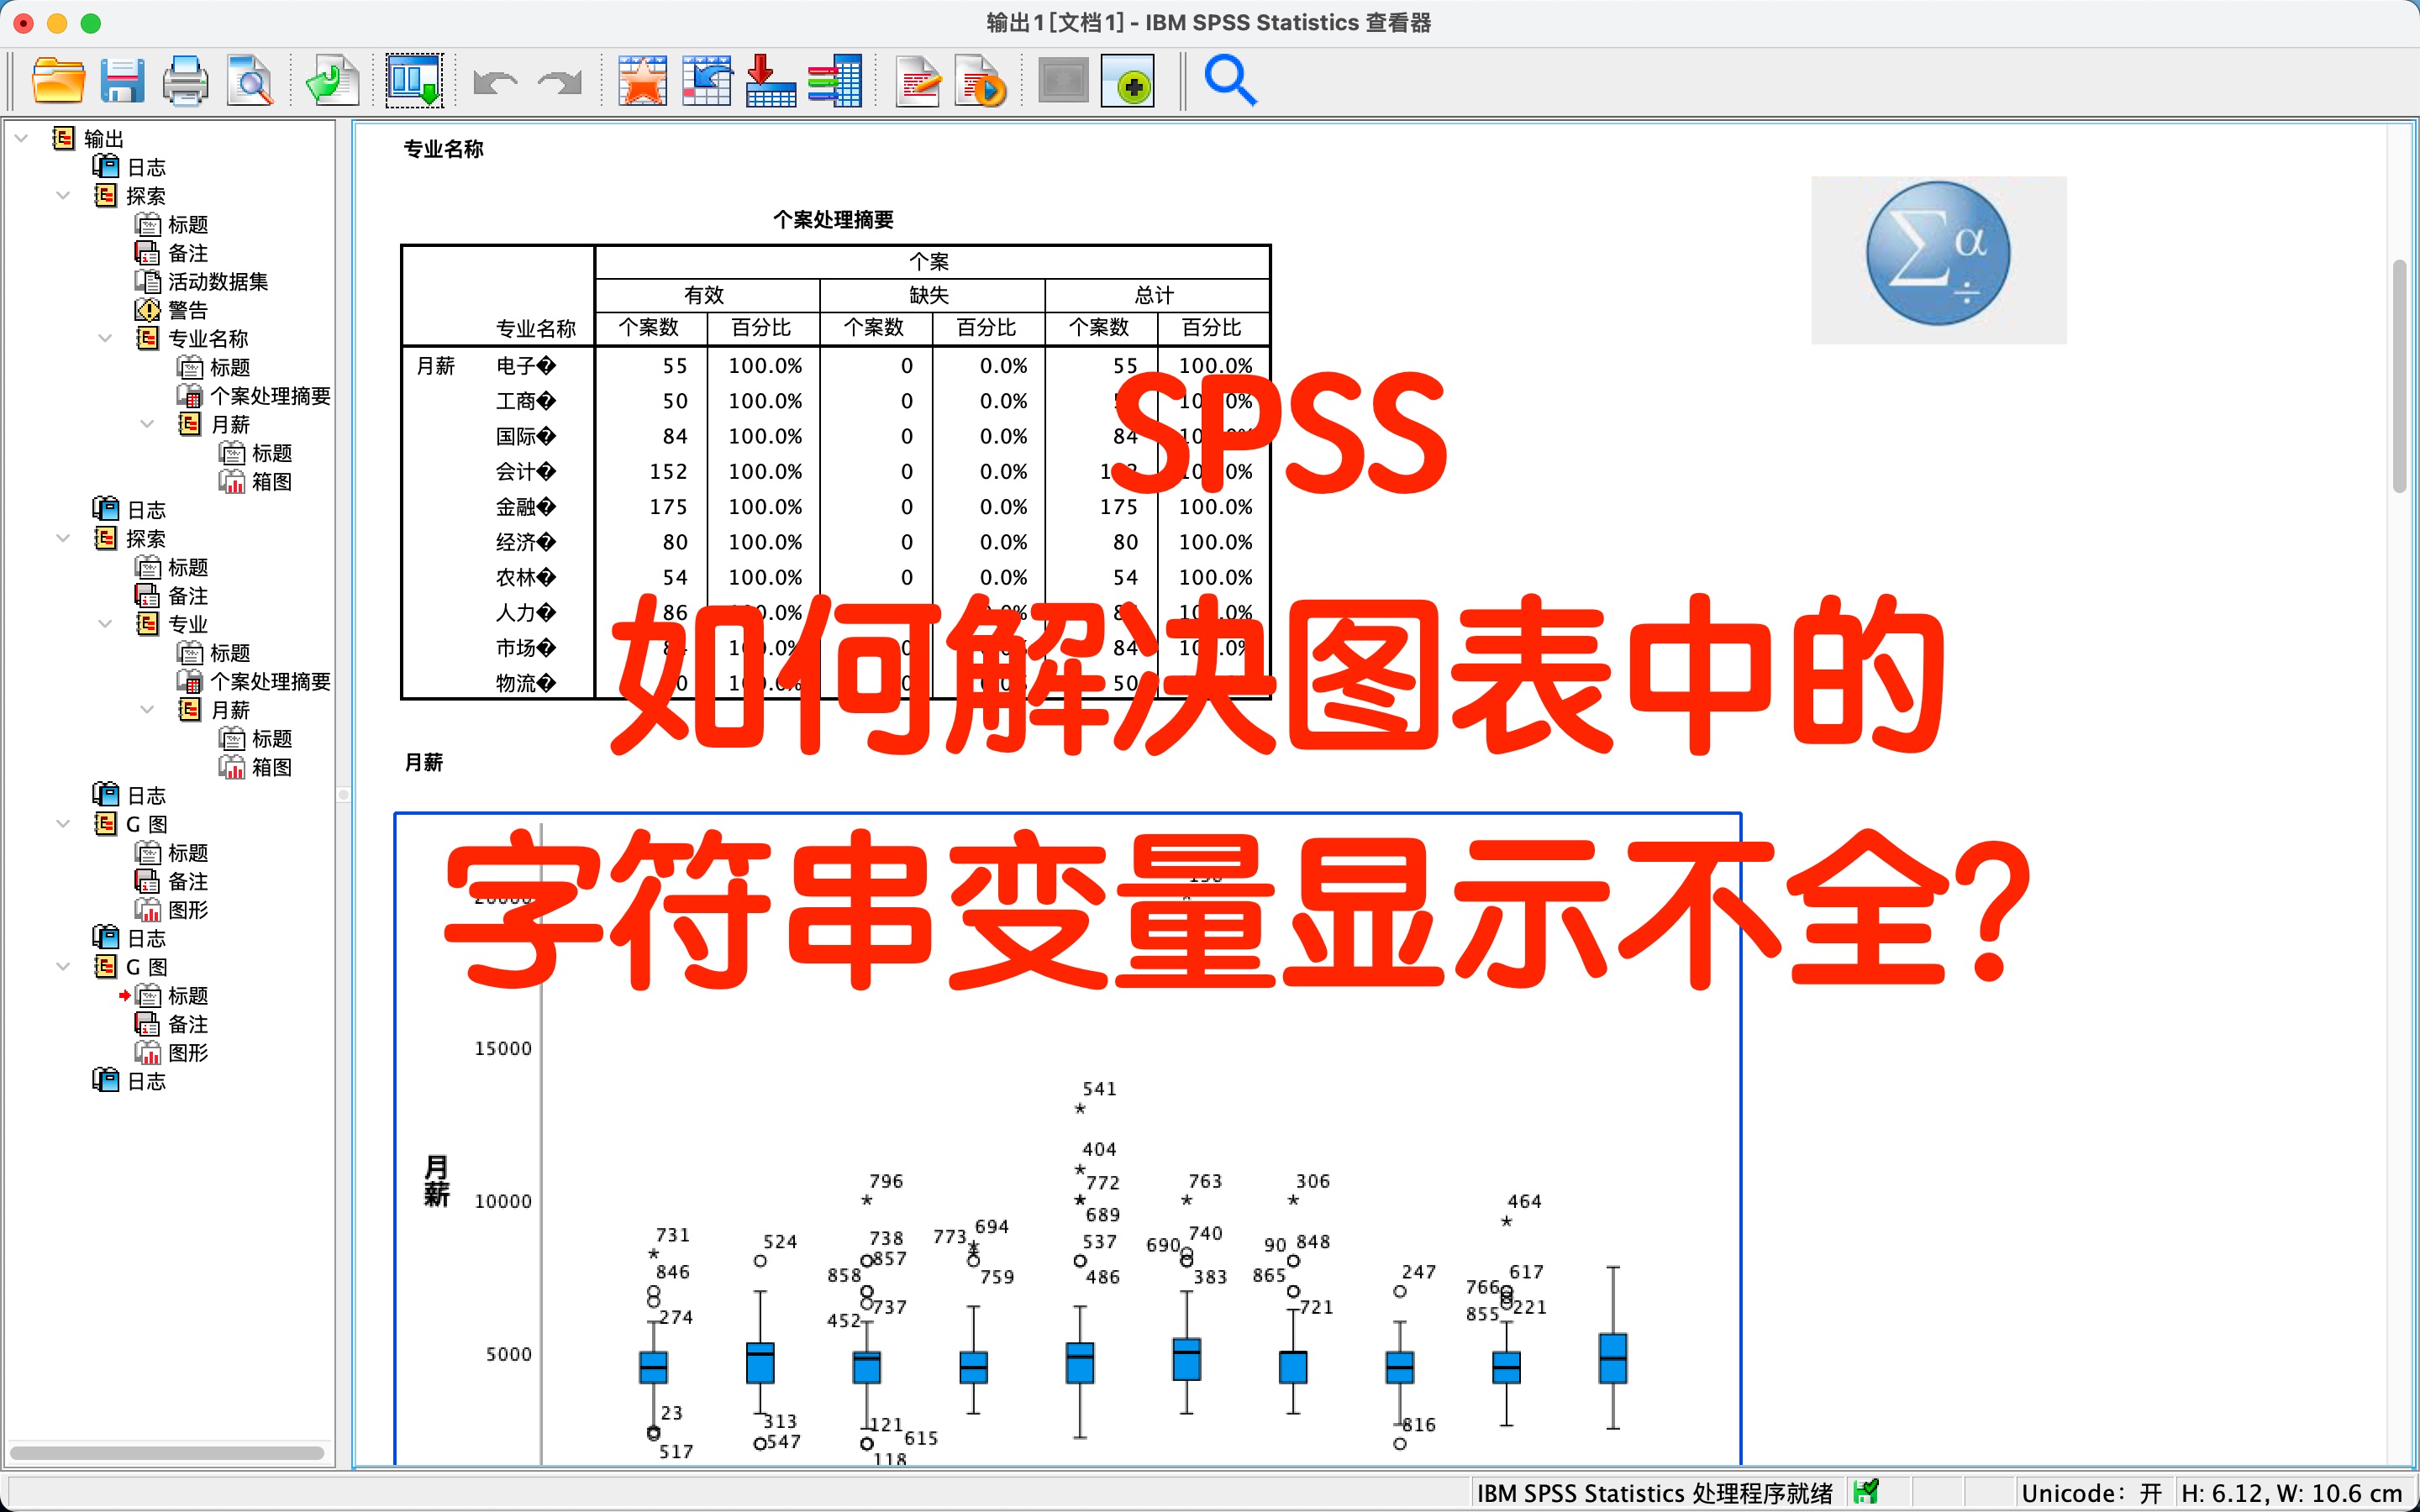Print the output with the printer icon
The height and width of the screenshot is (1512, 2420).
pyautogui.click(x=186, y=80)
